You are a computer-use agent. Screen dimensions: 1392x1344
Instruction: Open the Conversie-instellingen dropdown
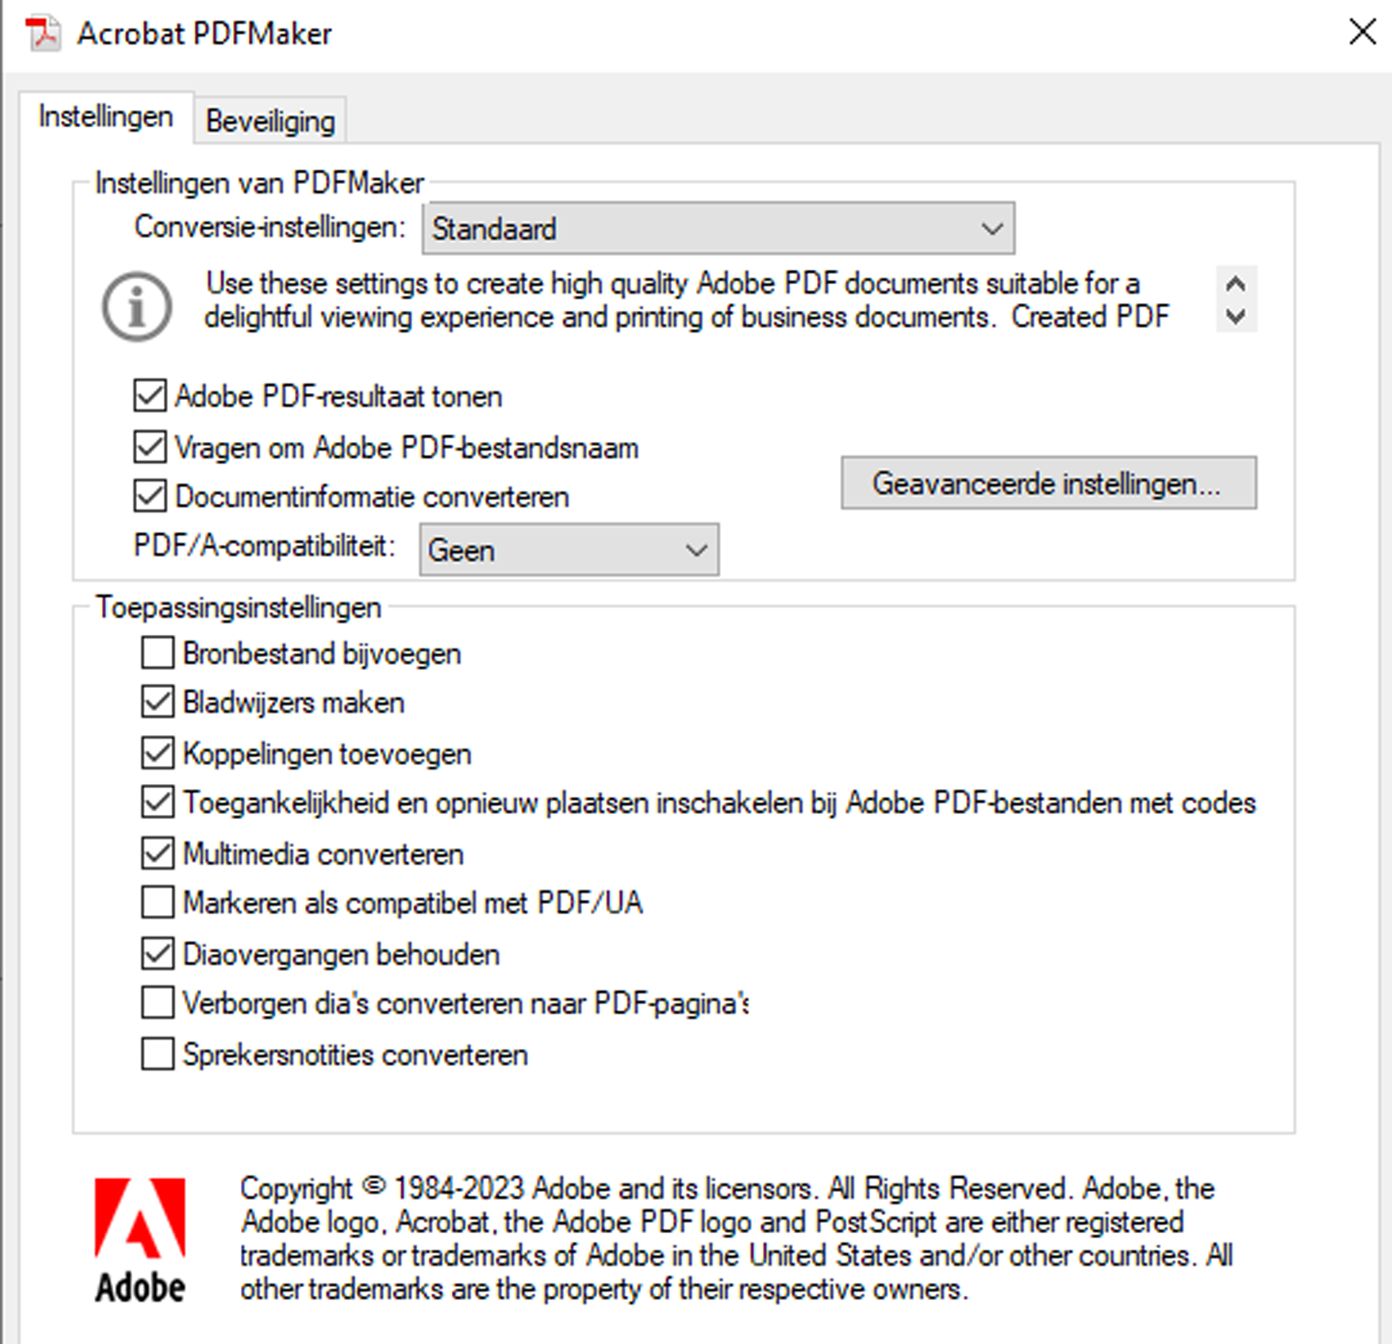coord(717,228)
